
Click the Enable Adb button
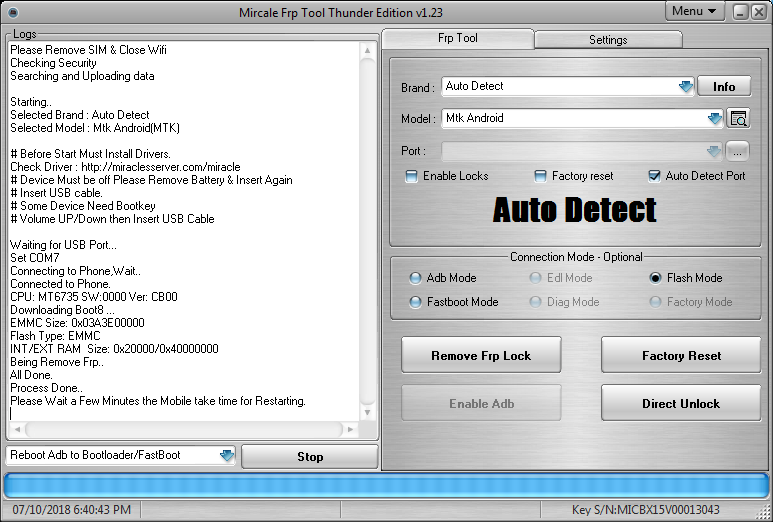tap(481, 403)
